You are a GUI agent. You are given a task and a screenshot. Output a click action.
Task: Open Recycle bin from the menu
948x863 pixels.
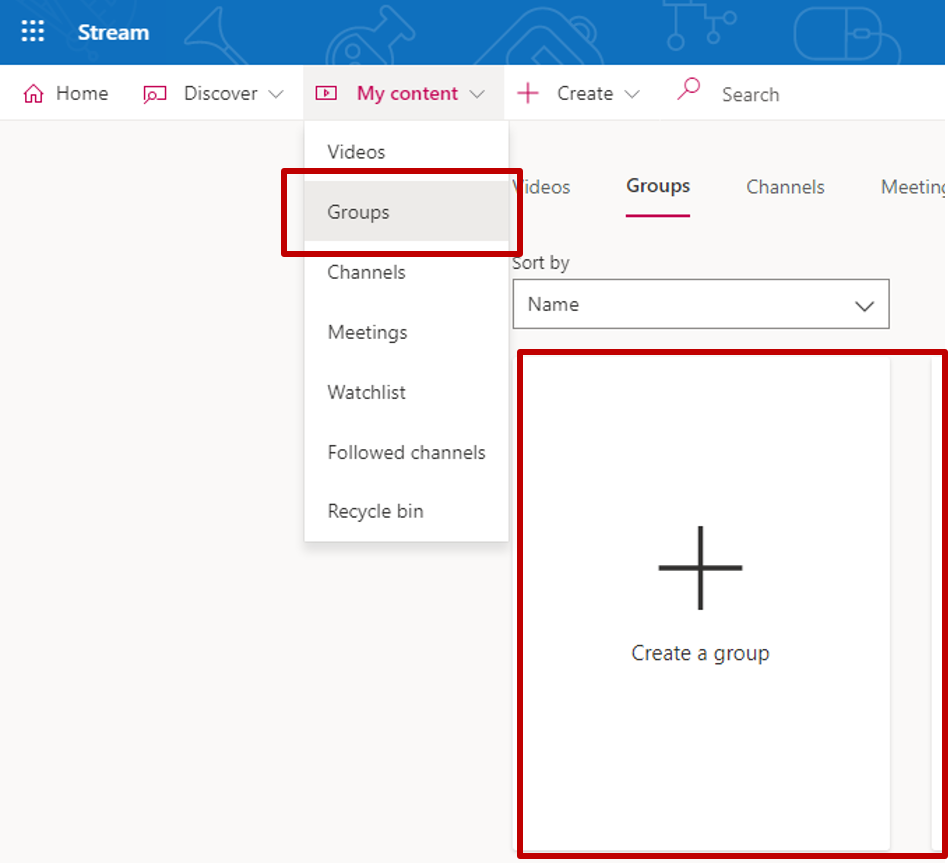[x=375, y=511]
